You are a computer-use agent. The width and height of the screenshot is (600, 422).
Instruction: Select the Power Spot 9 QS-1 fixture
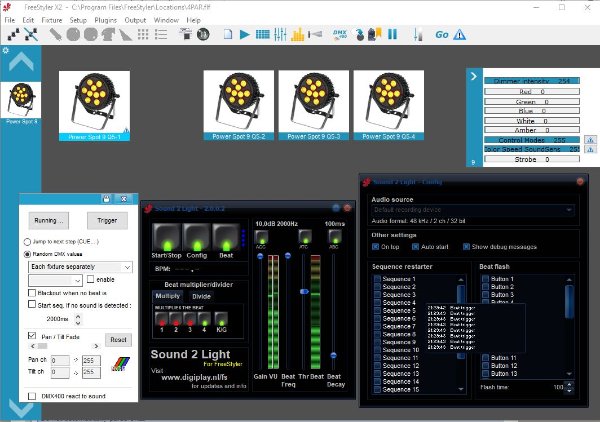[x=96, y=105]
